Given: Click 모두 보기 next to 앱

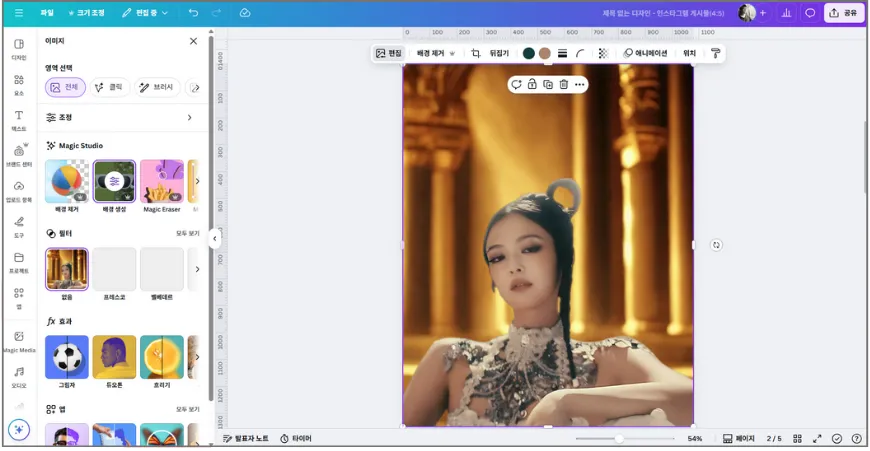Looking at the screenshot, I should point(188,409).
